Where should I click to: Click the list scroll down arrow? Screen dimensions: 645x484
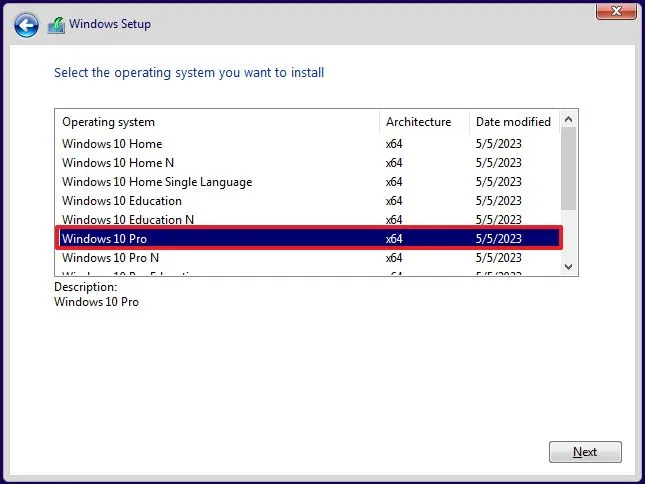[568, 266]
